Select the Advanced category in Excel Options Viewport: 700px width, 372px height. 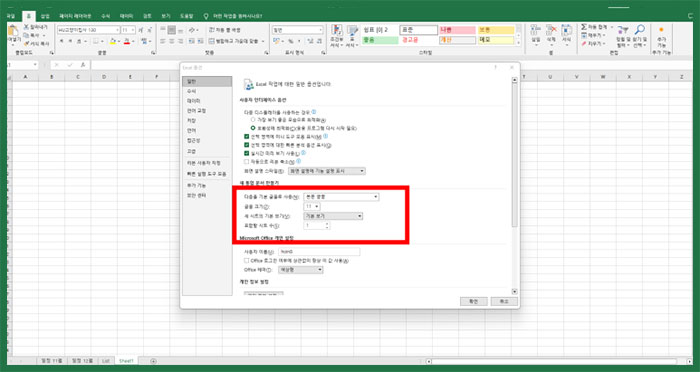tap(207, 151)
